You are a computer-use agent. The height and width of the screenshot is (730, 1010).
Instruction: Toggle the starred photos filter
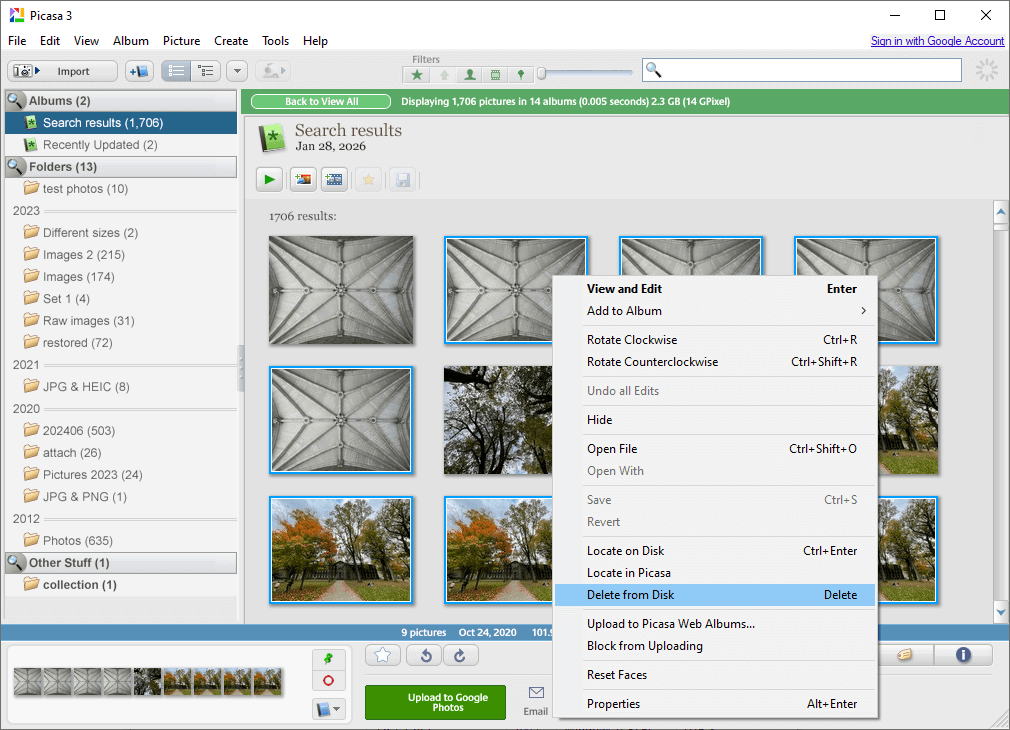(417, 75)
